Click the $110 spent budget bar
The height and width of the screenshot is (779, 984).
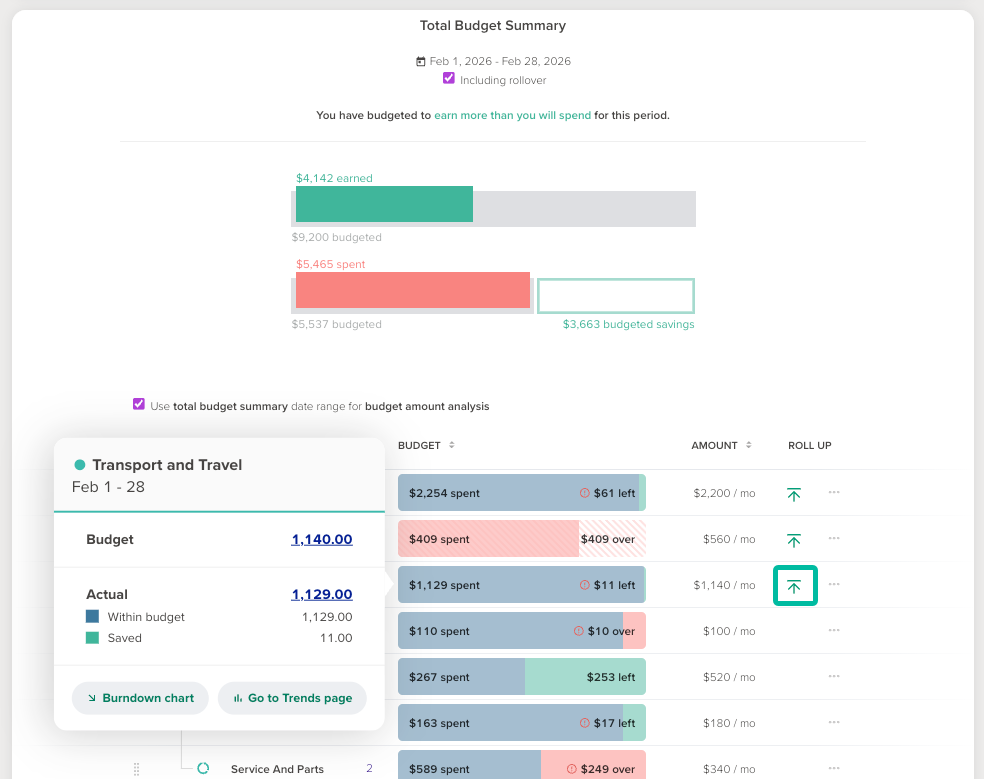click(521, 631)
